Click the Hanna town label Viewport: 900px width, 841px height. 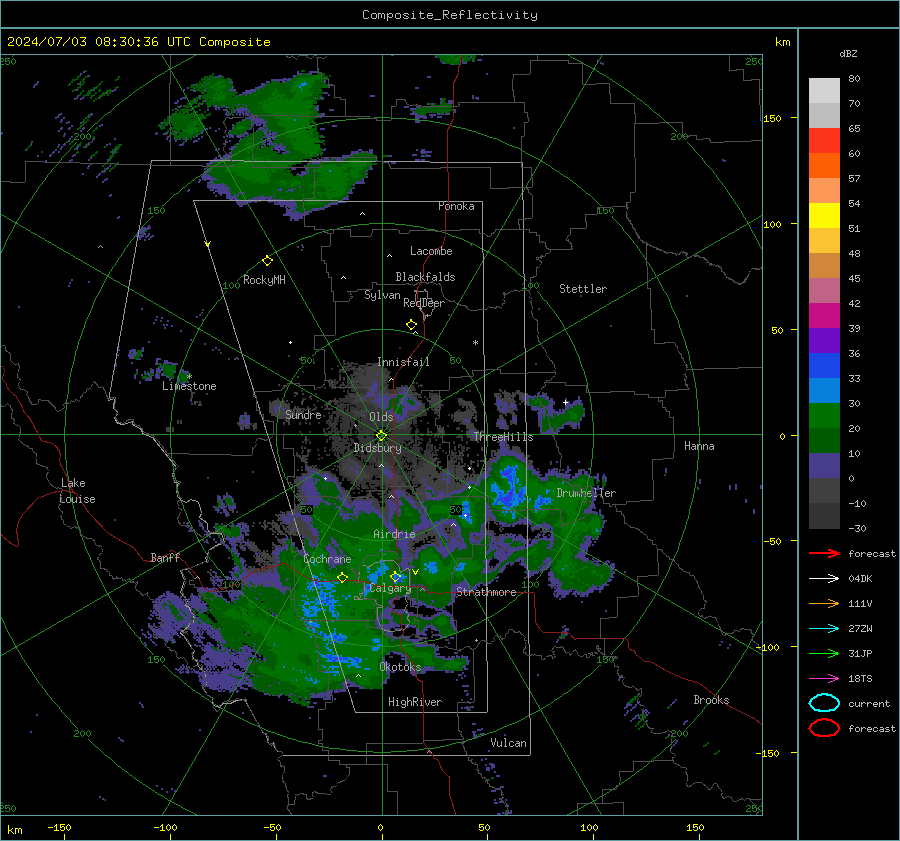pyautogui.click(x=699, y=446)
